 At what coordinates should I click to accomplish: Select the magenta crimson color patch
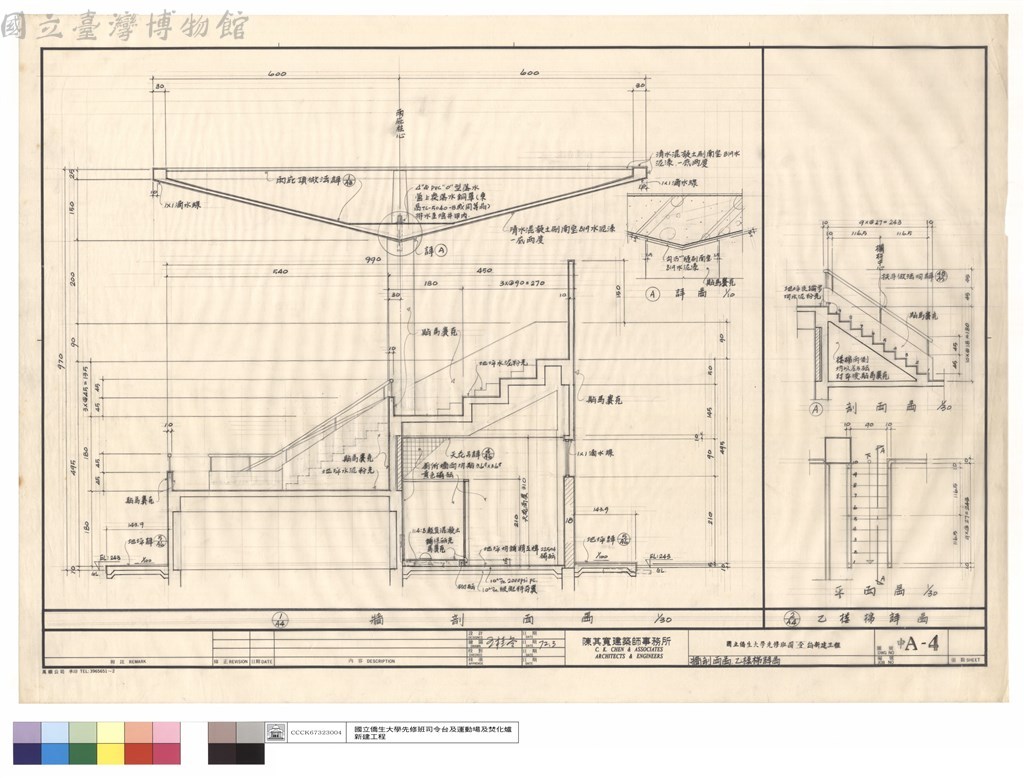[167, 754]
